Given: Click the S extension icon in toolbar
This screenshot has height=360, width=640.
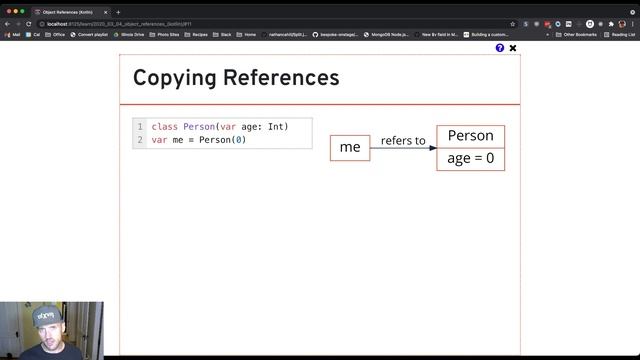Looking at the screenshot, I should (x=526, y=24).
